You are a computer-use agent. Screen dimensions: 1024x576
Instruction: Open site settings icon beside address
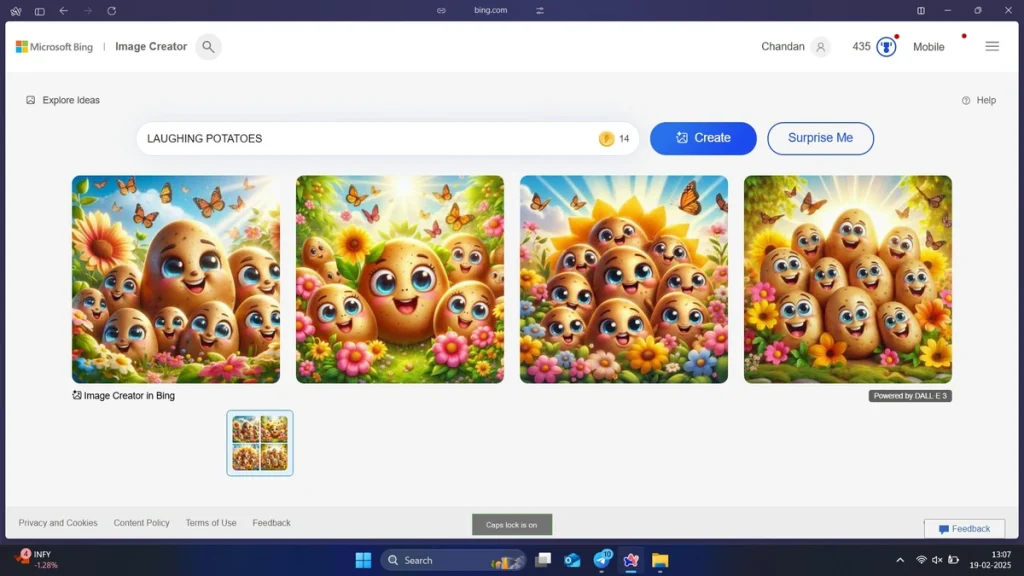point(540,10)
